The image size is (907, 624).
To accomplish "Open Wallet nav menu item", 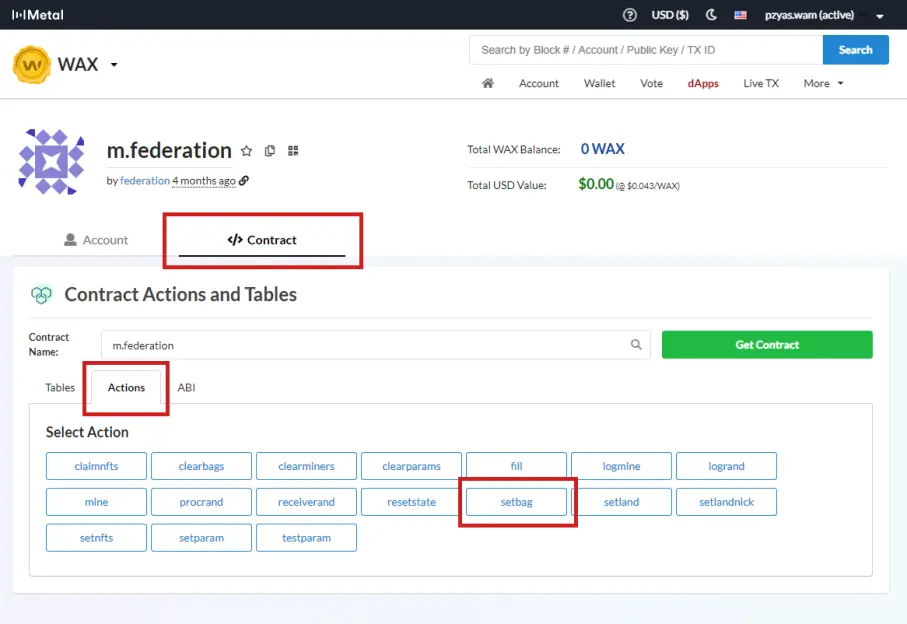I will pos(599,83).
